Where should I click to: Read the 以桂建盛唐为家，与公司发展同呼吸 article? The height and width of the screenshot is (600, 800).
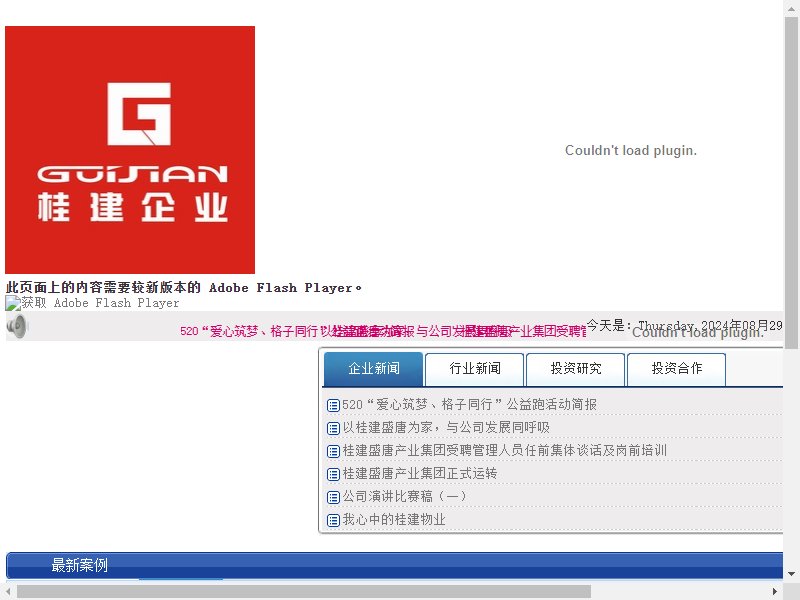(446, 428)
